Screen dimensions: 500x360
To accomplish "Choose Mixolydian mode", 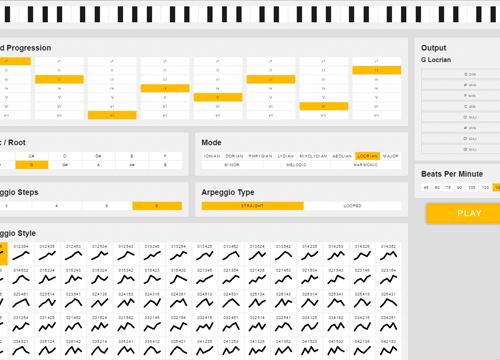I will click(313, 156).
